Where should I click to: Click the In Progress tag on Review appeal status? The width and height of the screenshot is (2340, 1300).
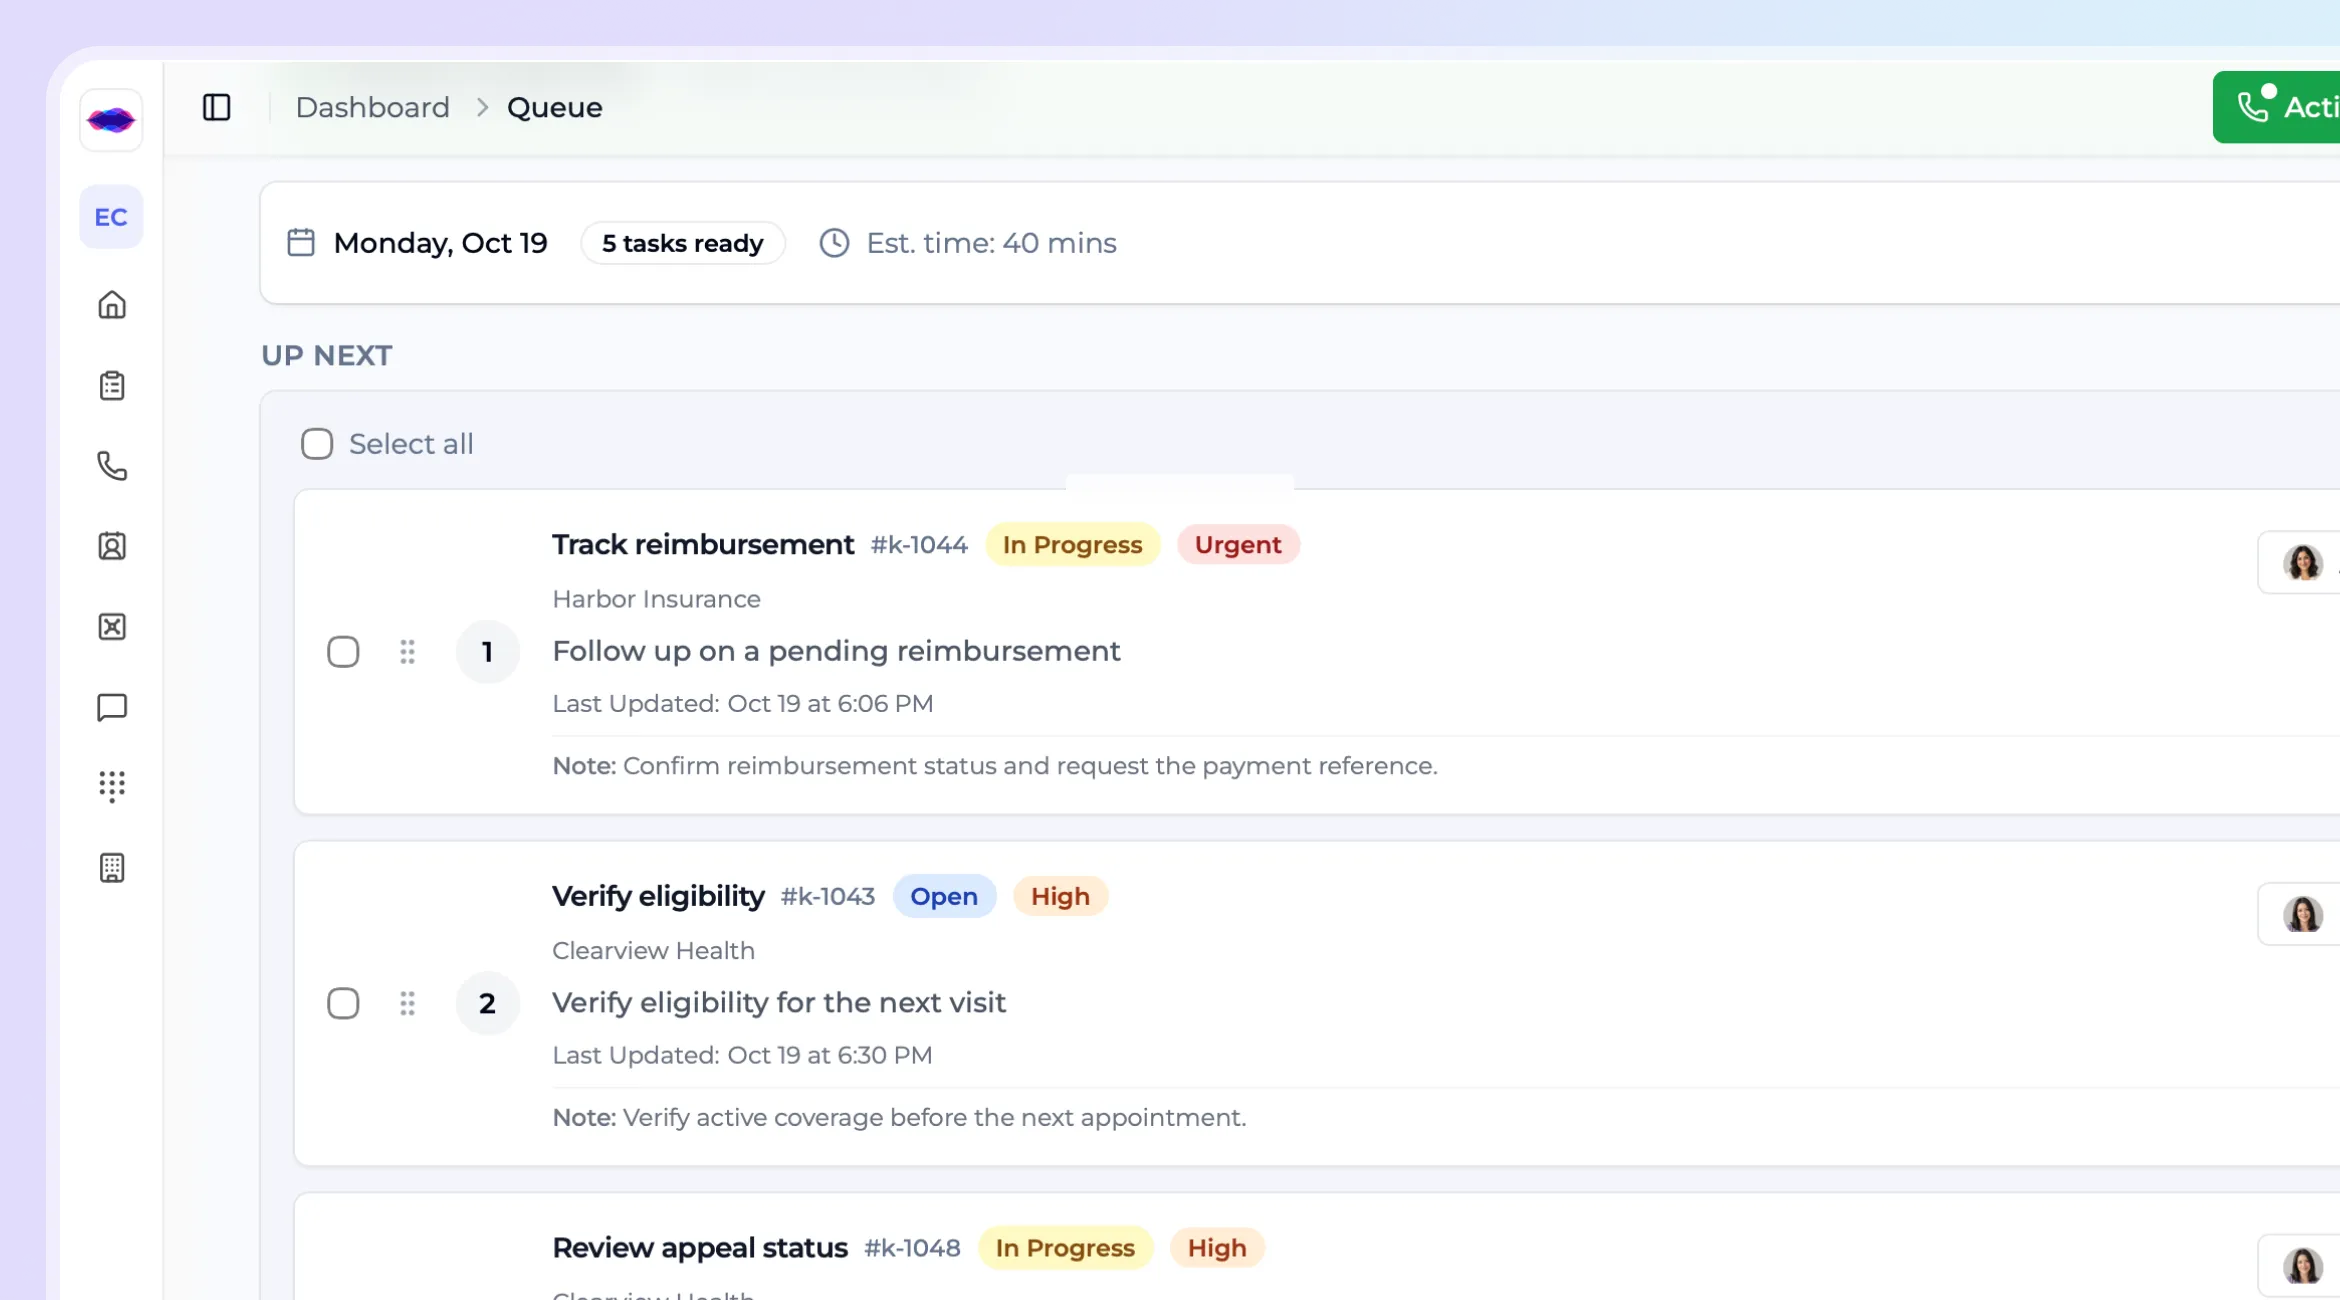(x=1065, y=1248)
